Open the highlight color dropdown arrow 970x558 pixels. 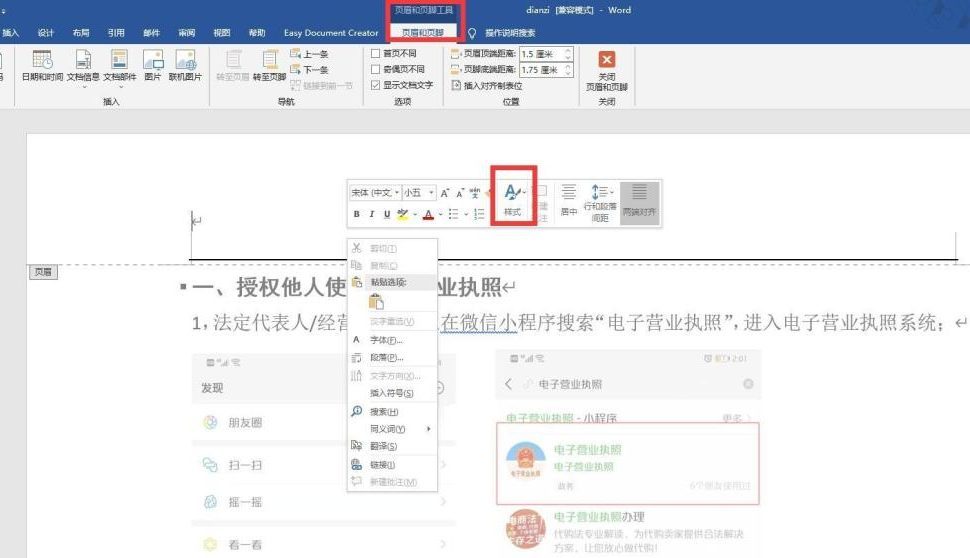tap(415, 214)
